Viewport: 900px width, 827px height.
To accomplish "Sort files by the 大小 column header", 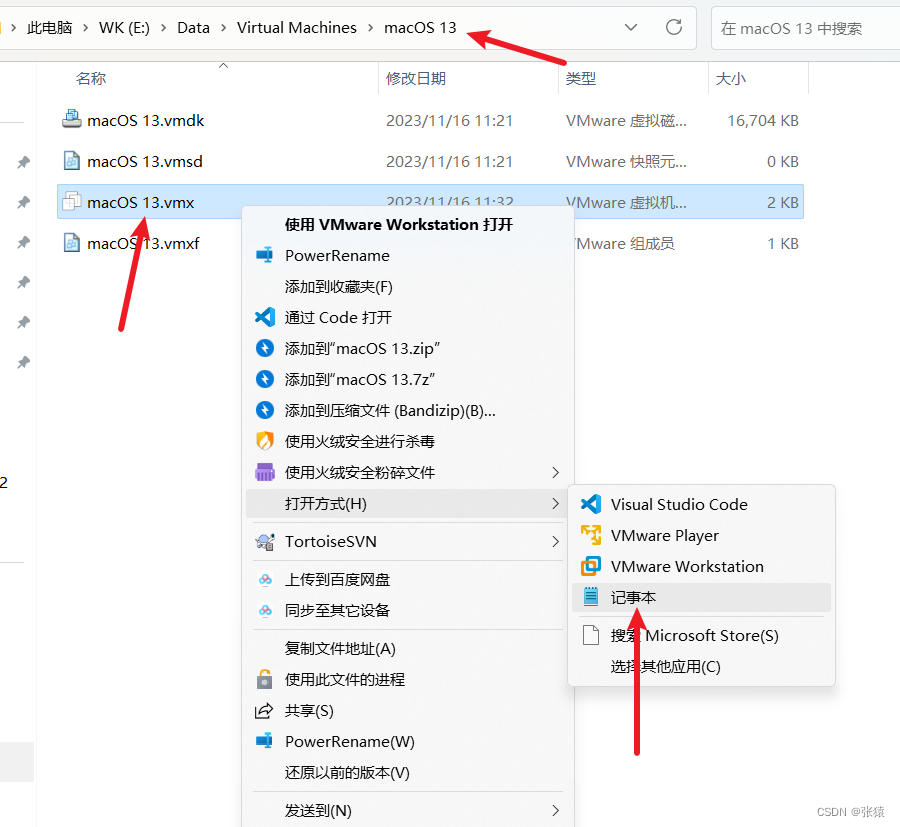I will tap(731, 79).
